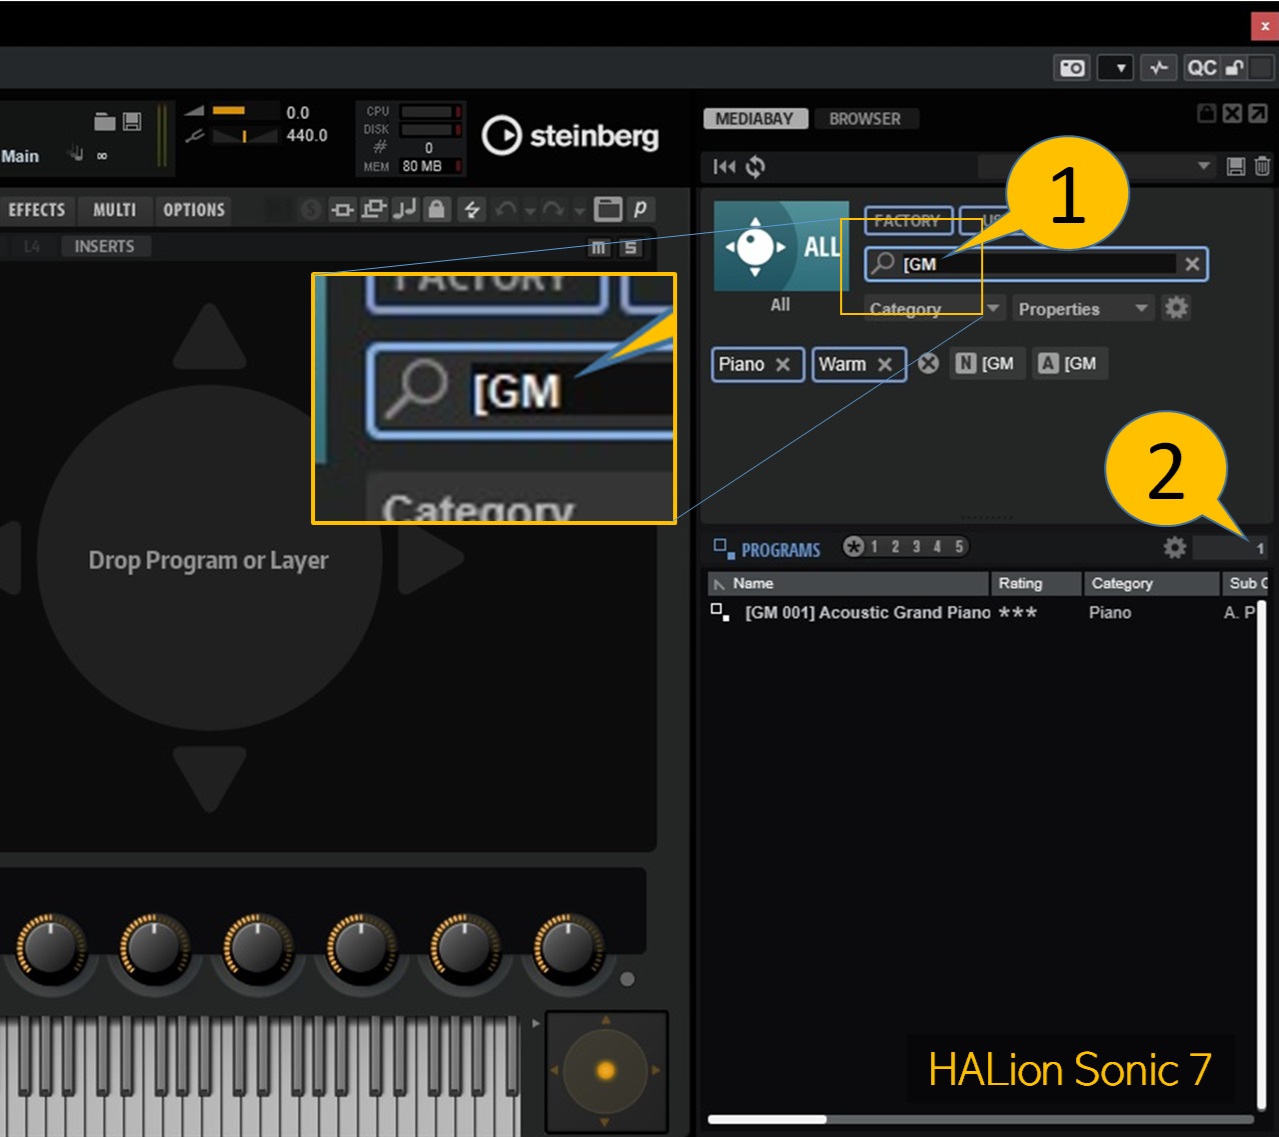Click the MediaBay refresh arrows icon
Viewport: 1279px width, 1137px height.
pos(755,167)
